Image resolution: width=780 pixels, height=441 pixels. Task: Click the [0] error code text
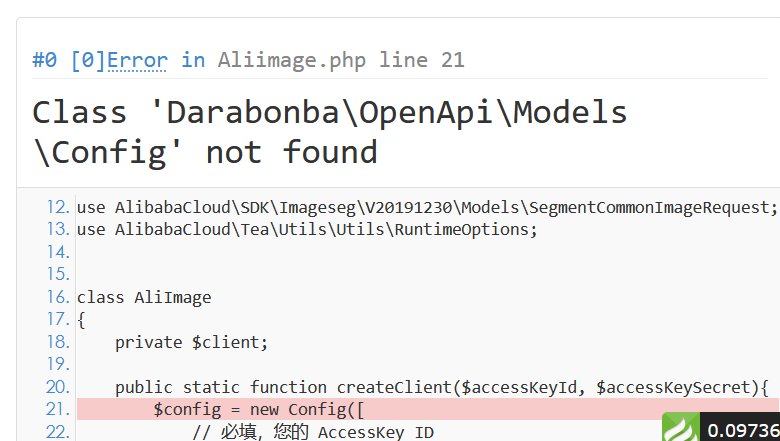89,60
